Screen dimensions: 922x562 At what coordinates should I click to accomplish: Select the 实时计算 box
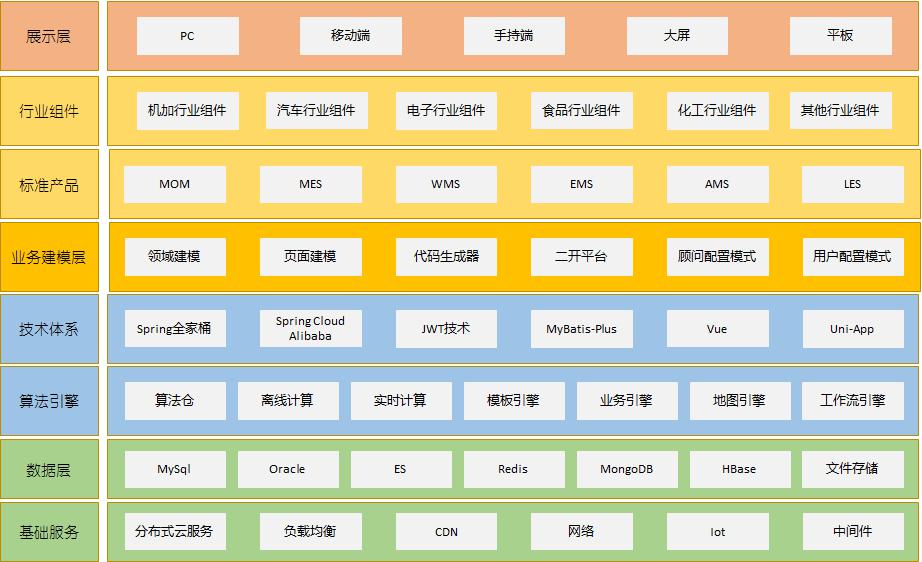pyautogui.click(x=401, y=401)
